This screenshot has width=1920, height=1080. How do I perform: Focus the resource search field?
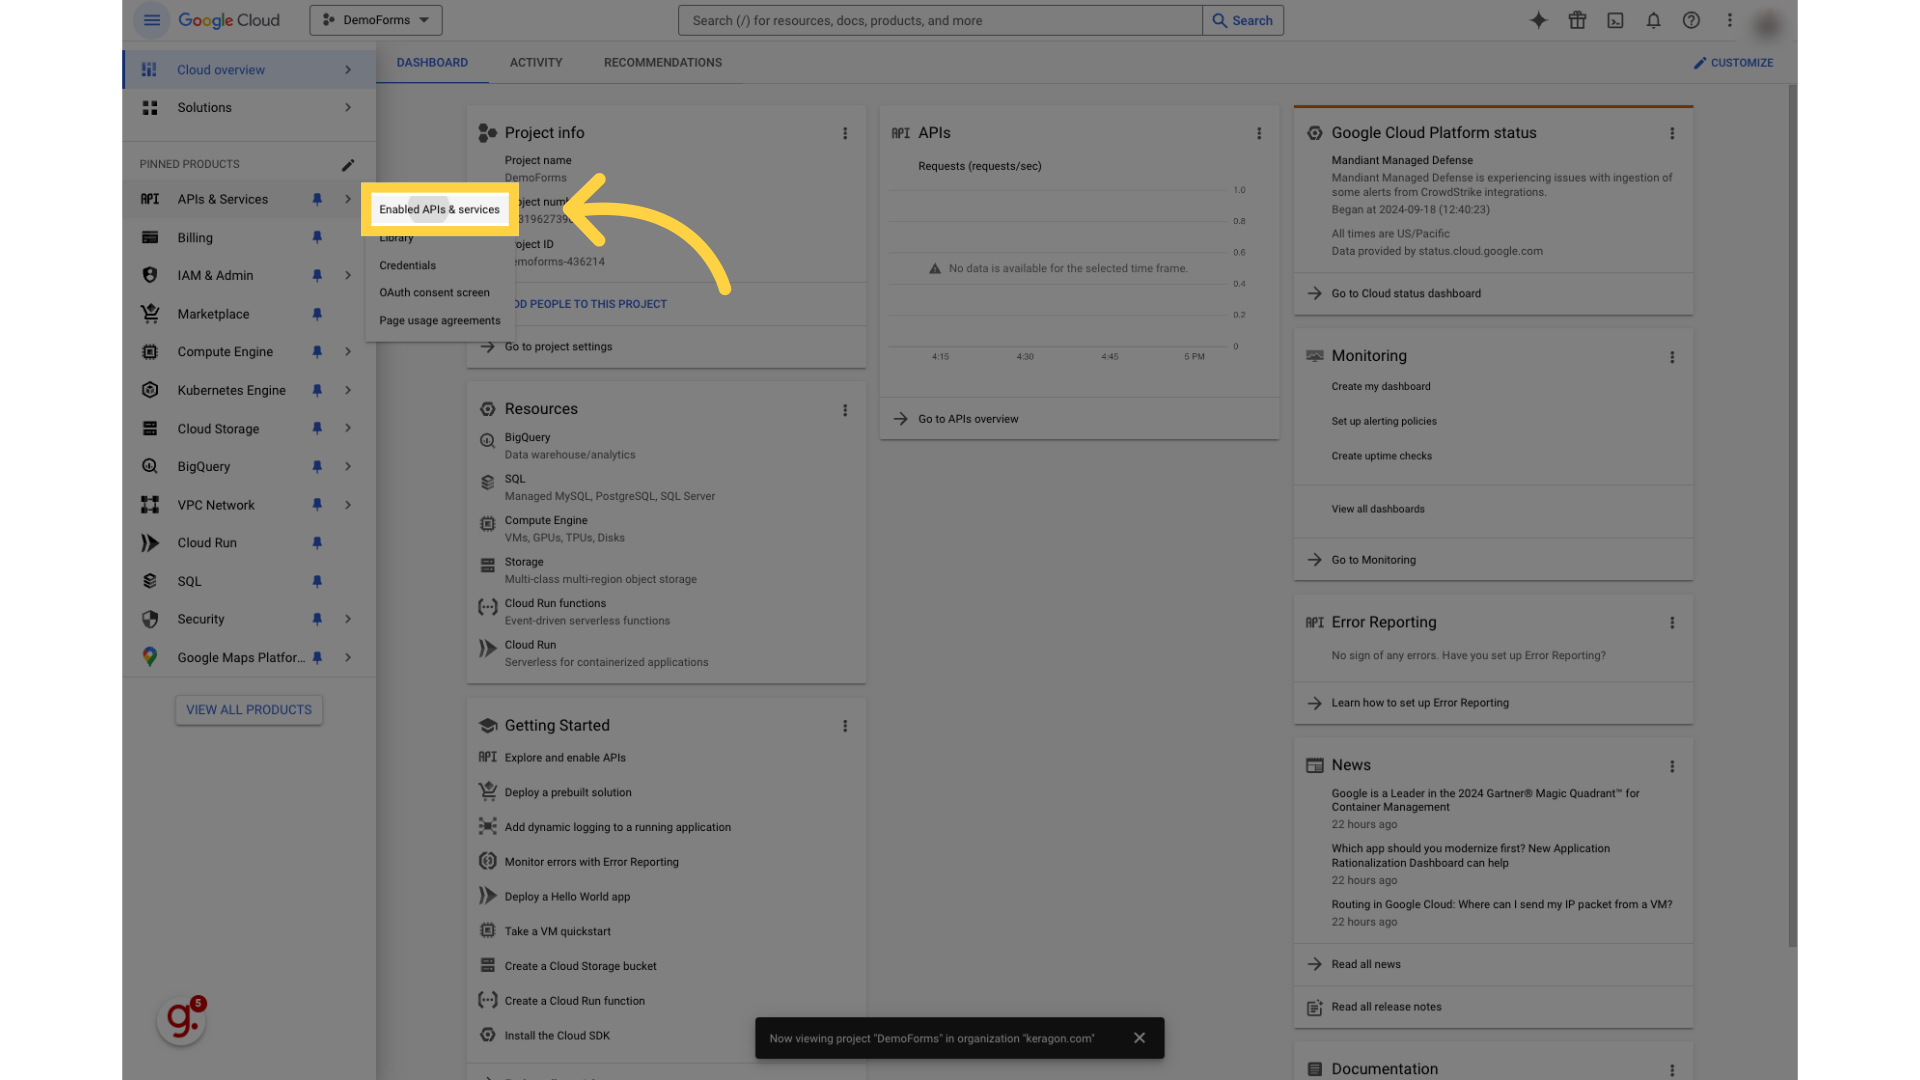point(940,20)
